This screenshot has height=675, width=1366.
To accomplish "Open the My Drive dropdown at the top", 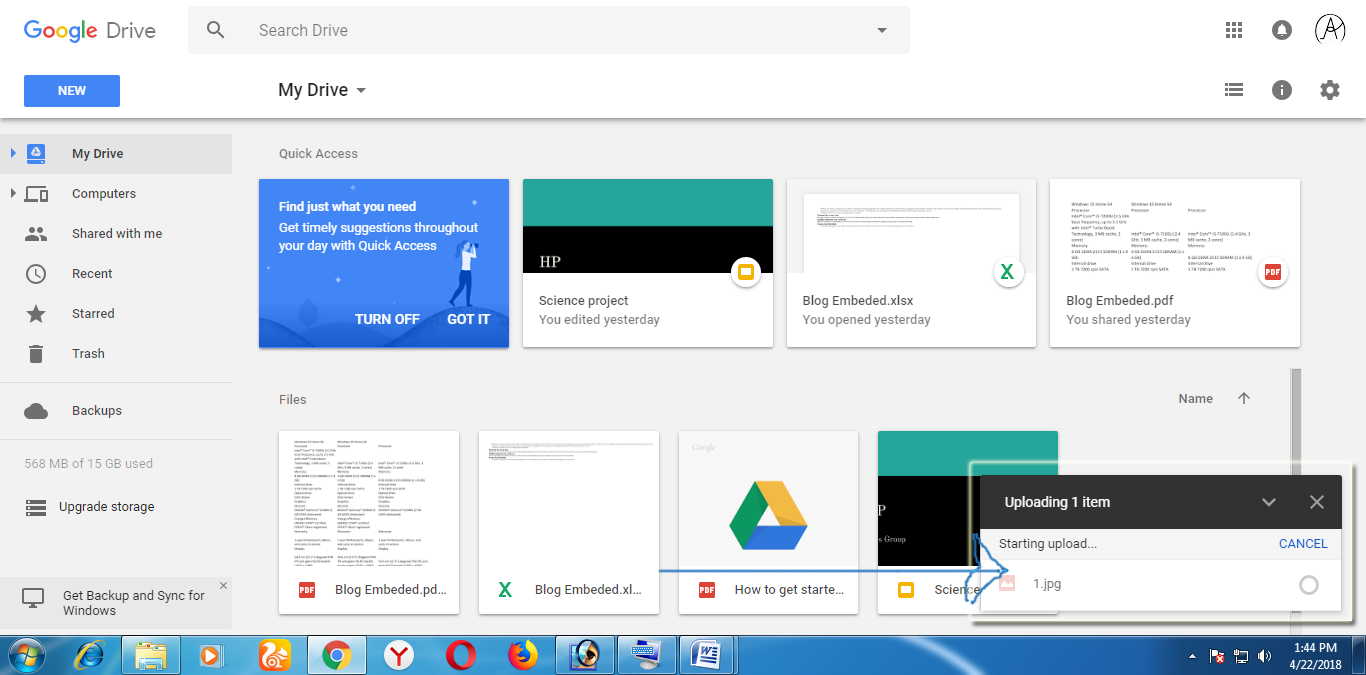I will [x=322, y=90].
